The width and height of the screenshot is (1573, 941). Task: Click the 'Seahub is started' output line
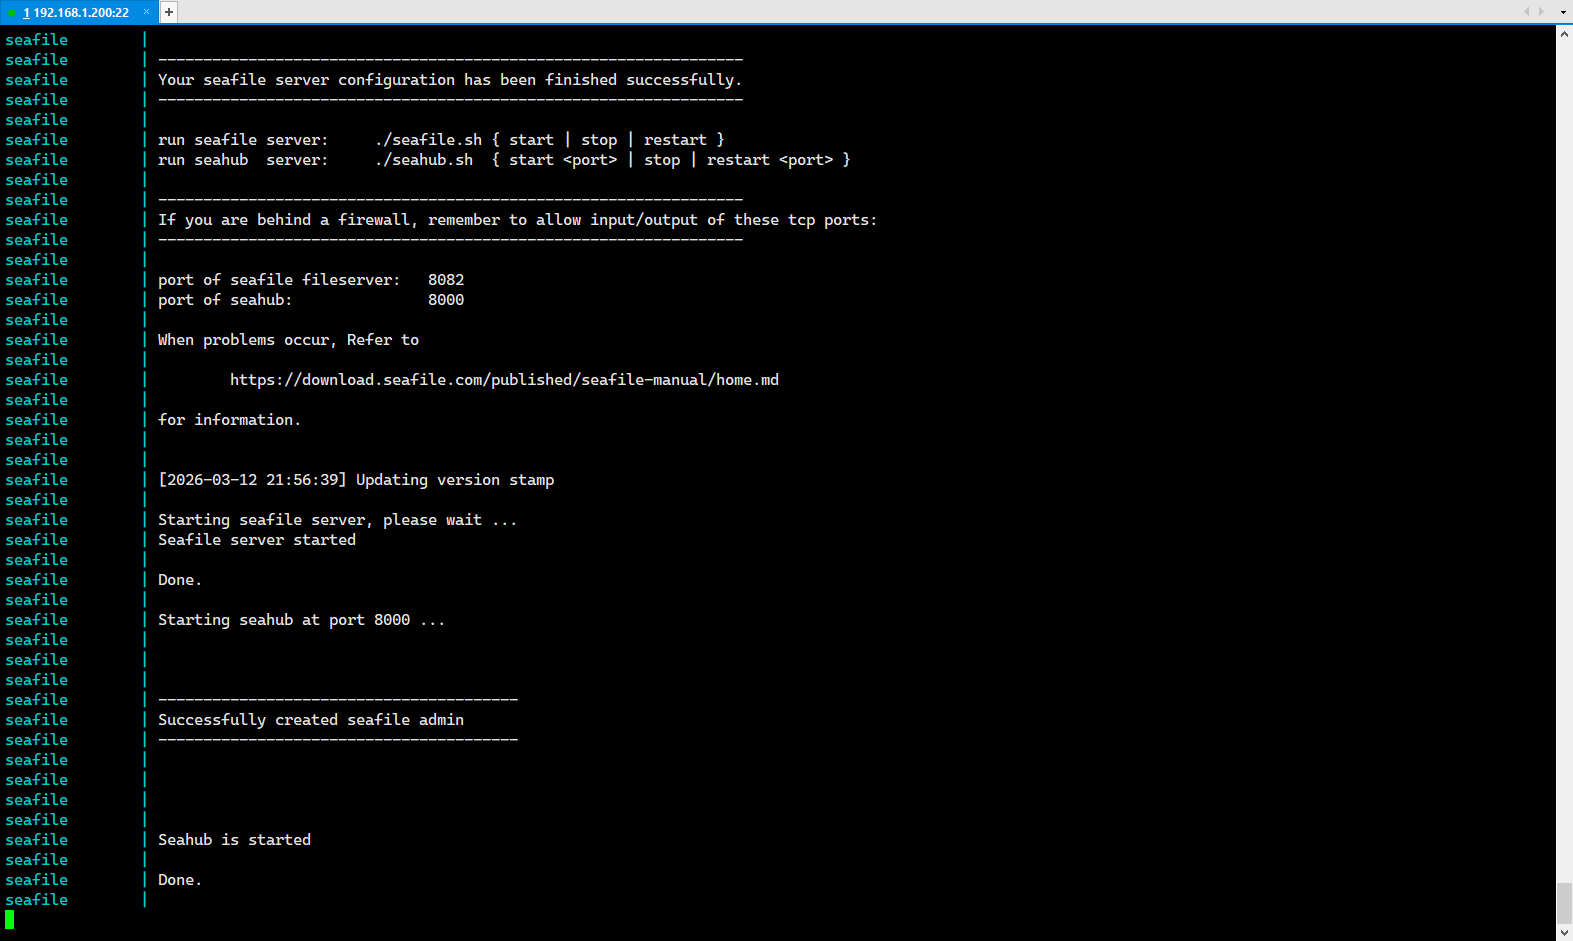pyautogui.click(x=234, y=840)
